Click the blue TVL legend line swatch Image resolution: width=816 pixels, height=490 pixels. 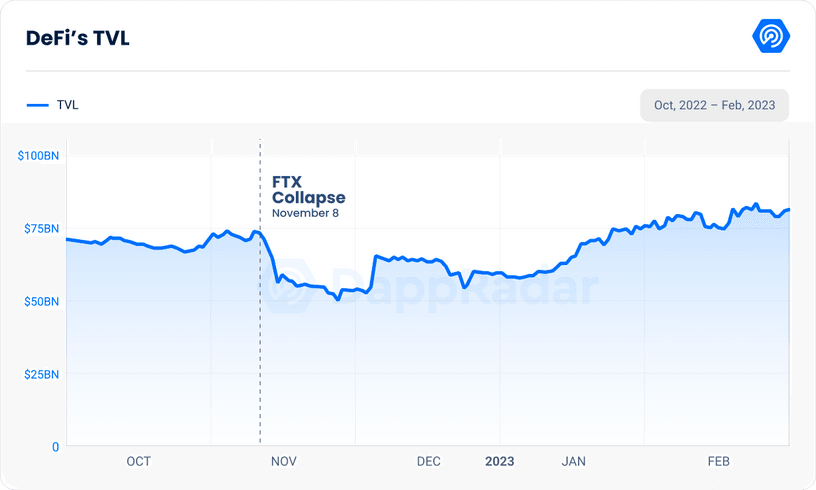[x=37, y=105]
